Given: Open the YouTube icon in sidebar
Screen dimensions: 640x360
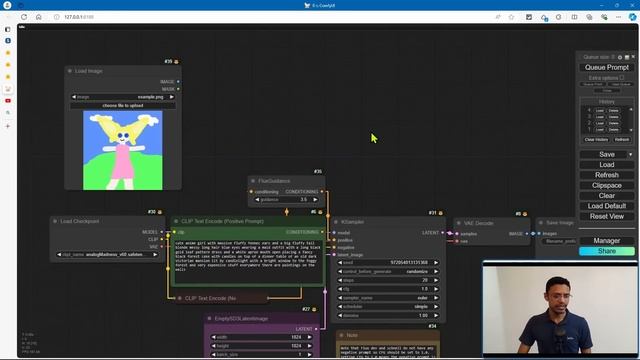Looking at the screenshot, I should (8, 101).
